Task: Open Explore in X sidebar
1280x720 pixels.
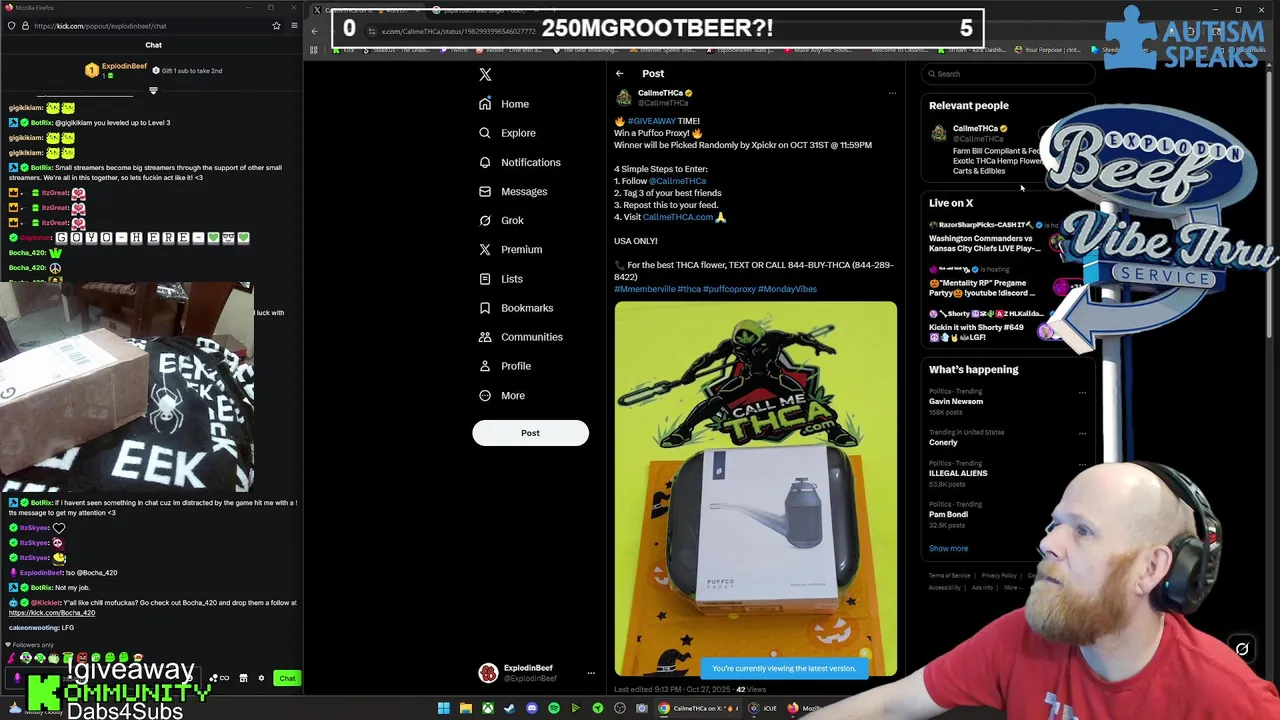Action: pos(506,133)
